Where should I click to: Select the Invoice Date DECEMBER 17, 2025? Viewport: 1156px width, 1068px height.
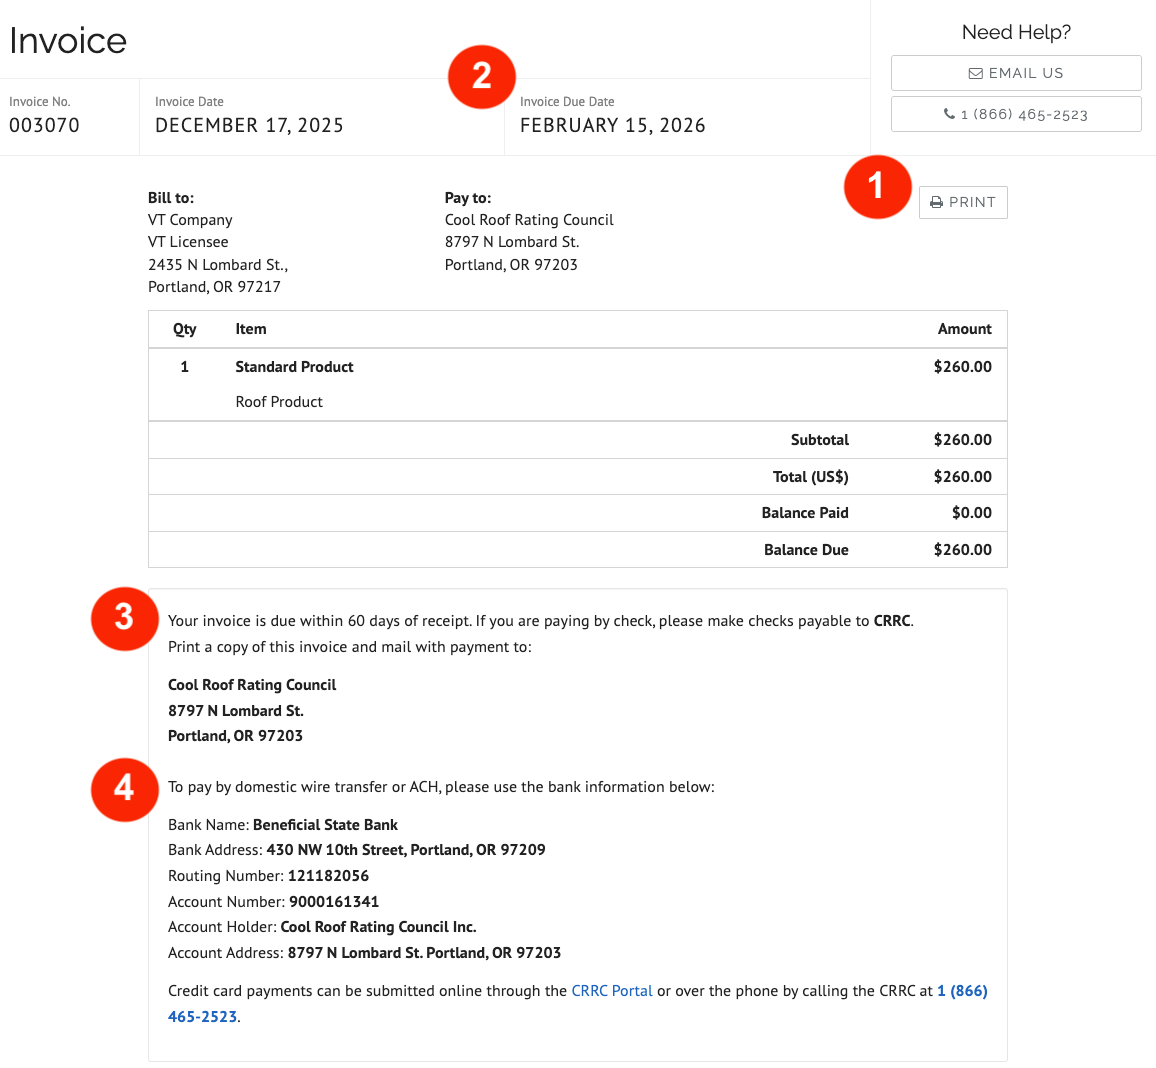pyautogui.click(x=249, y=125)
